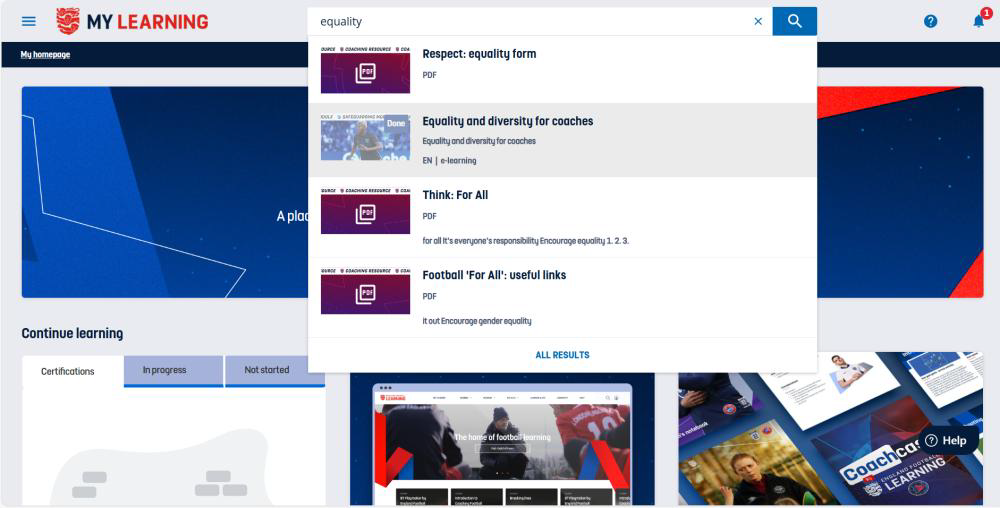Switch to the In progress tab
This screenshot has height=508, width=1000.
click(x=173, y=370)
